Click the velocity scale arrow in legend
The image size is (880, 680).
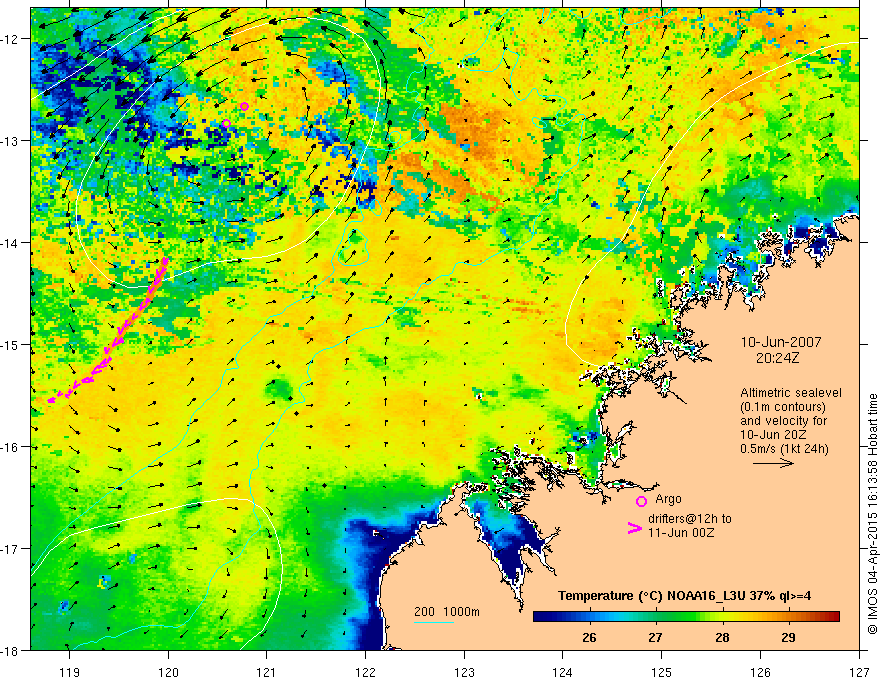[773, 463]
